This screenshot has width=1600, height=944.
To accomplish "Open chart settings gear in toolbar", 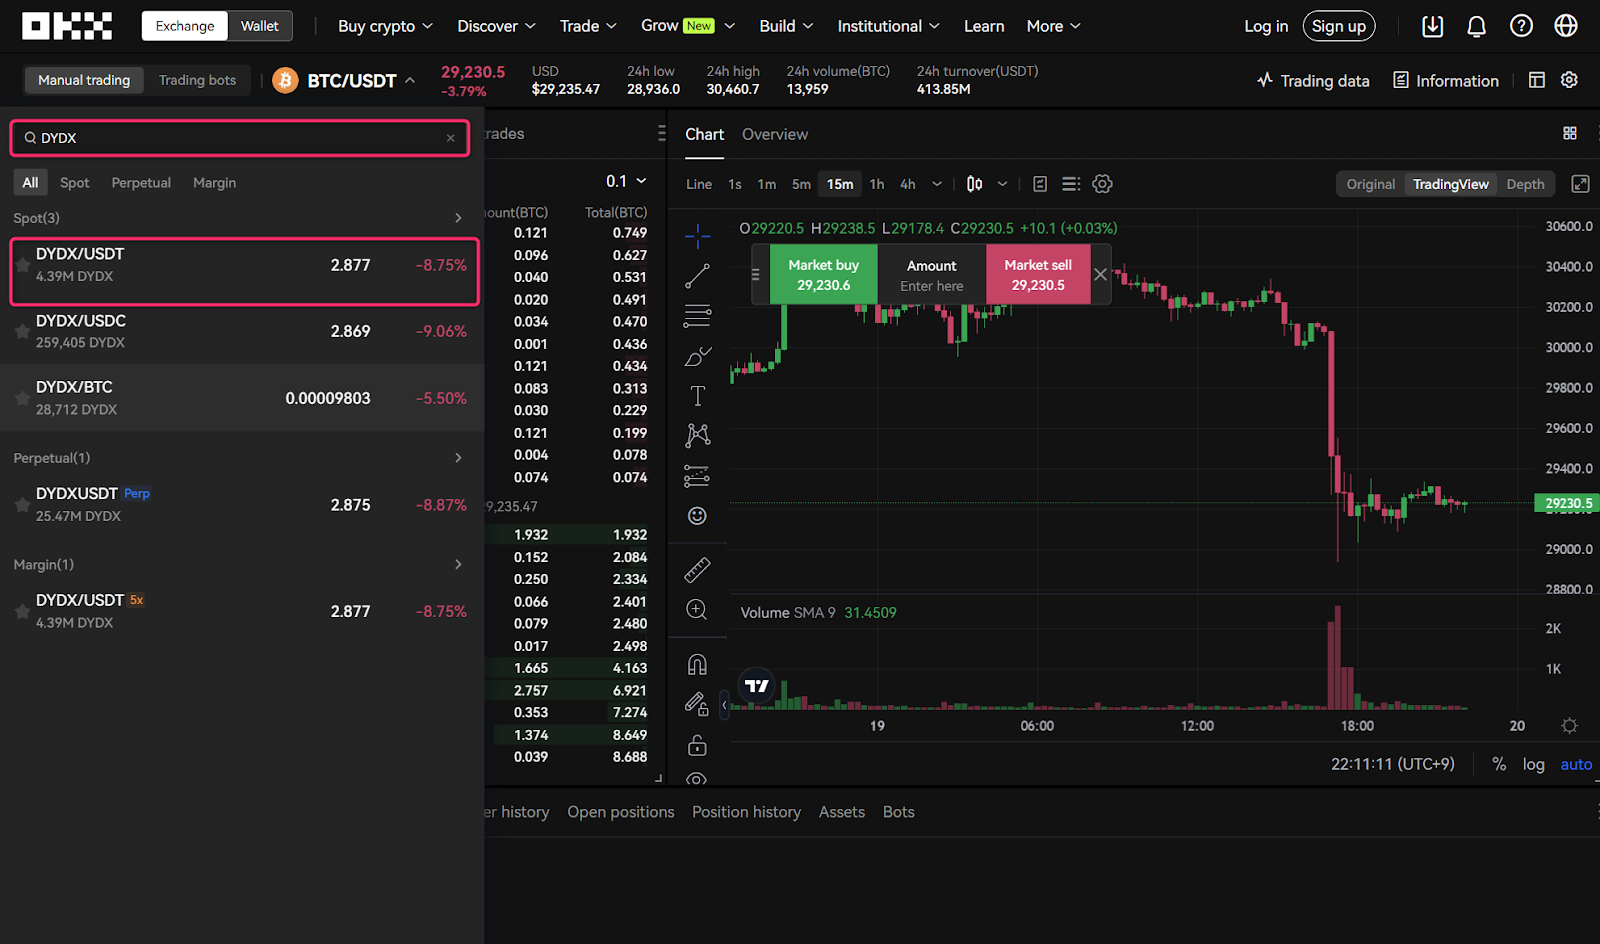I will pos(1102,184).
